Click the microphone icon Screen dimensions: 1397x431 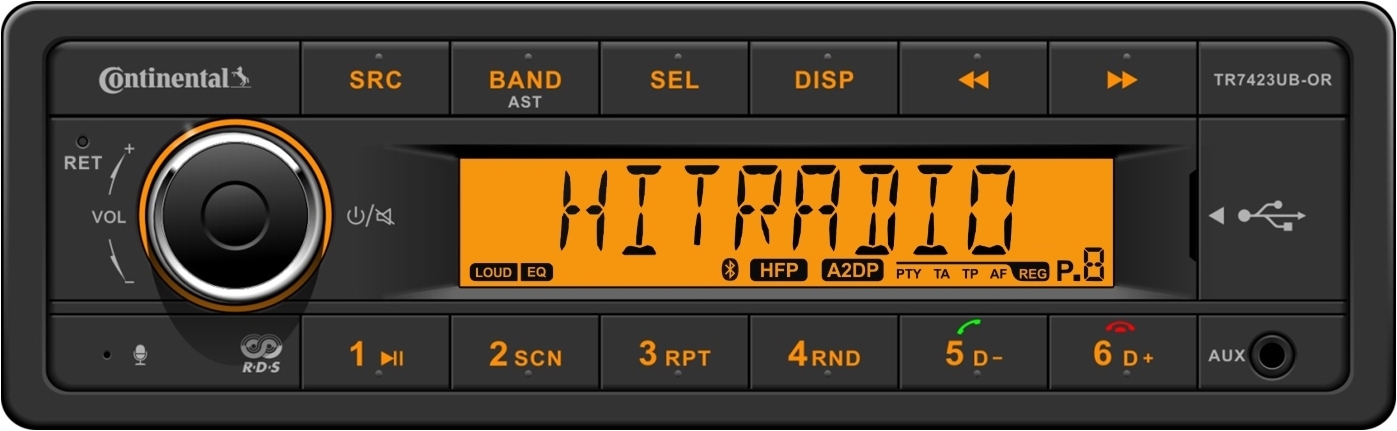(141, 354)
